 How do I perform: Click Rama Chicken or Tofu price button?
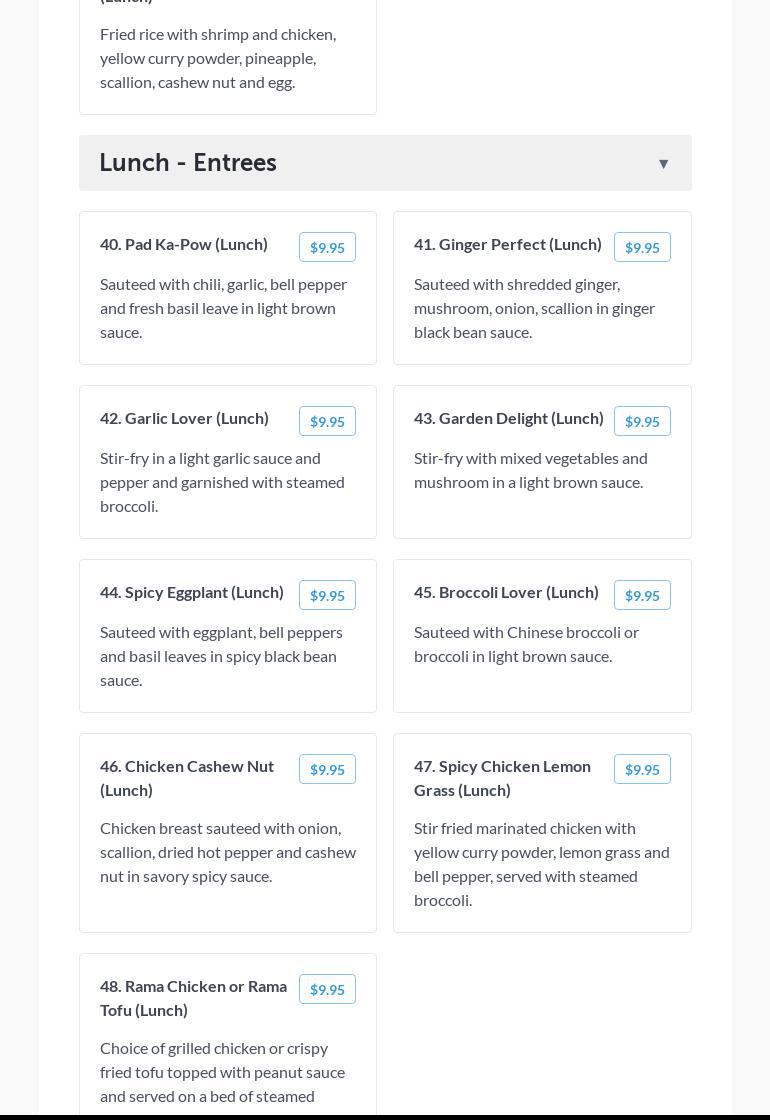(327, 989)
